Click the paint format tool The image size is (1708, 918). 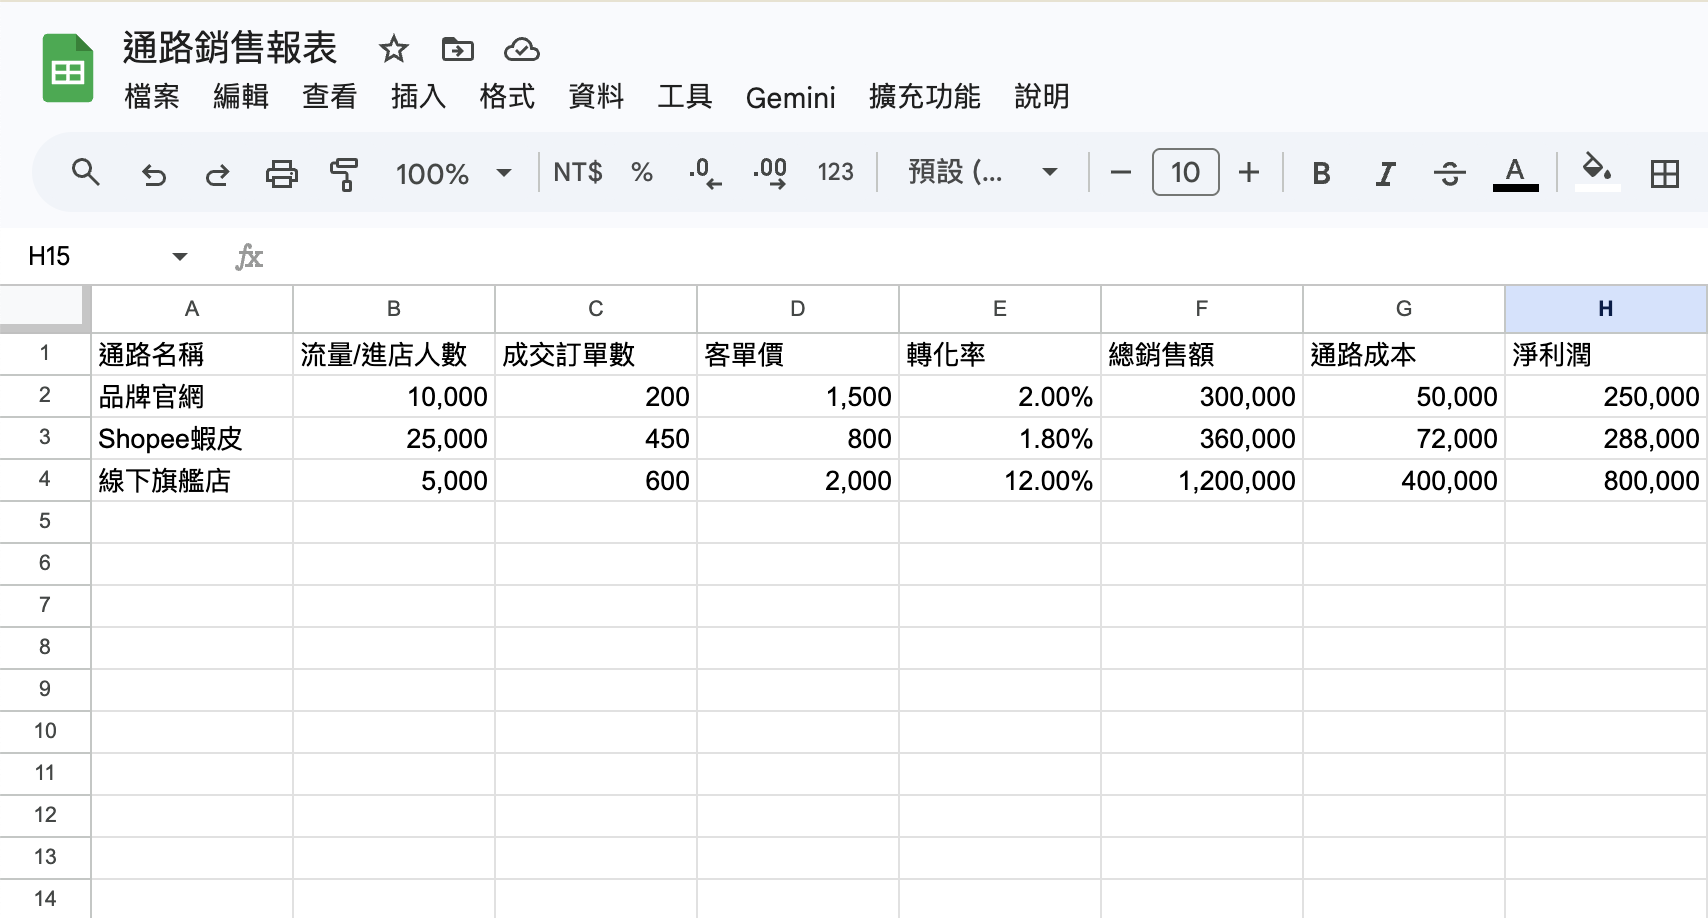point(344,172)
